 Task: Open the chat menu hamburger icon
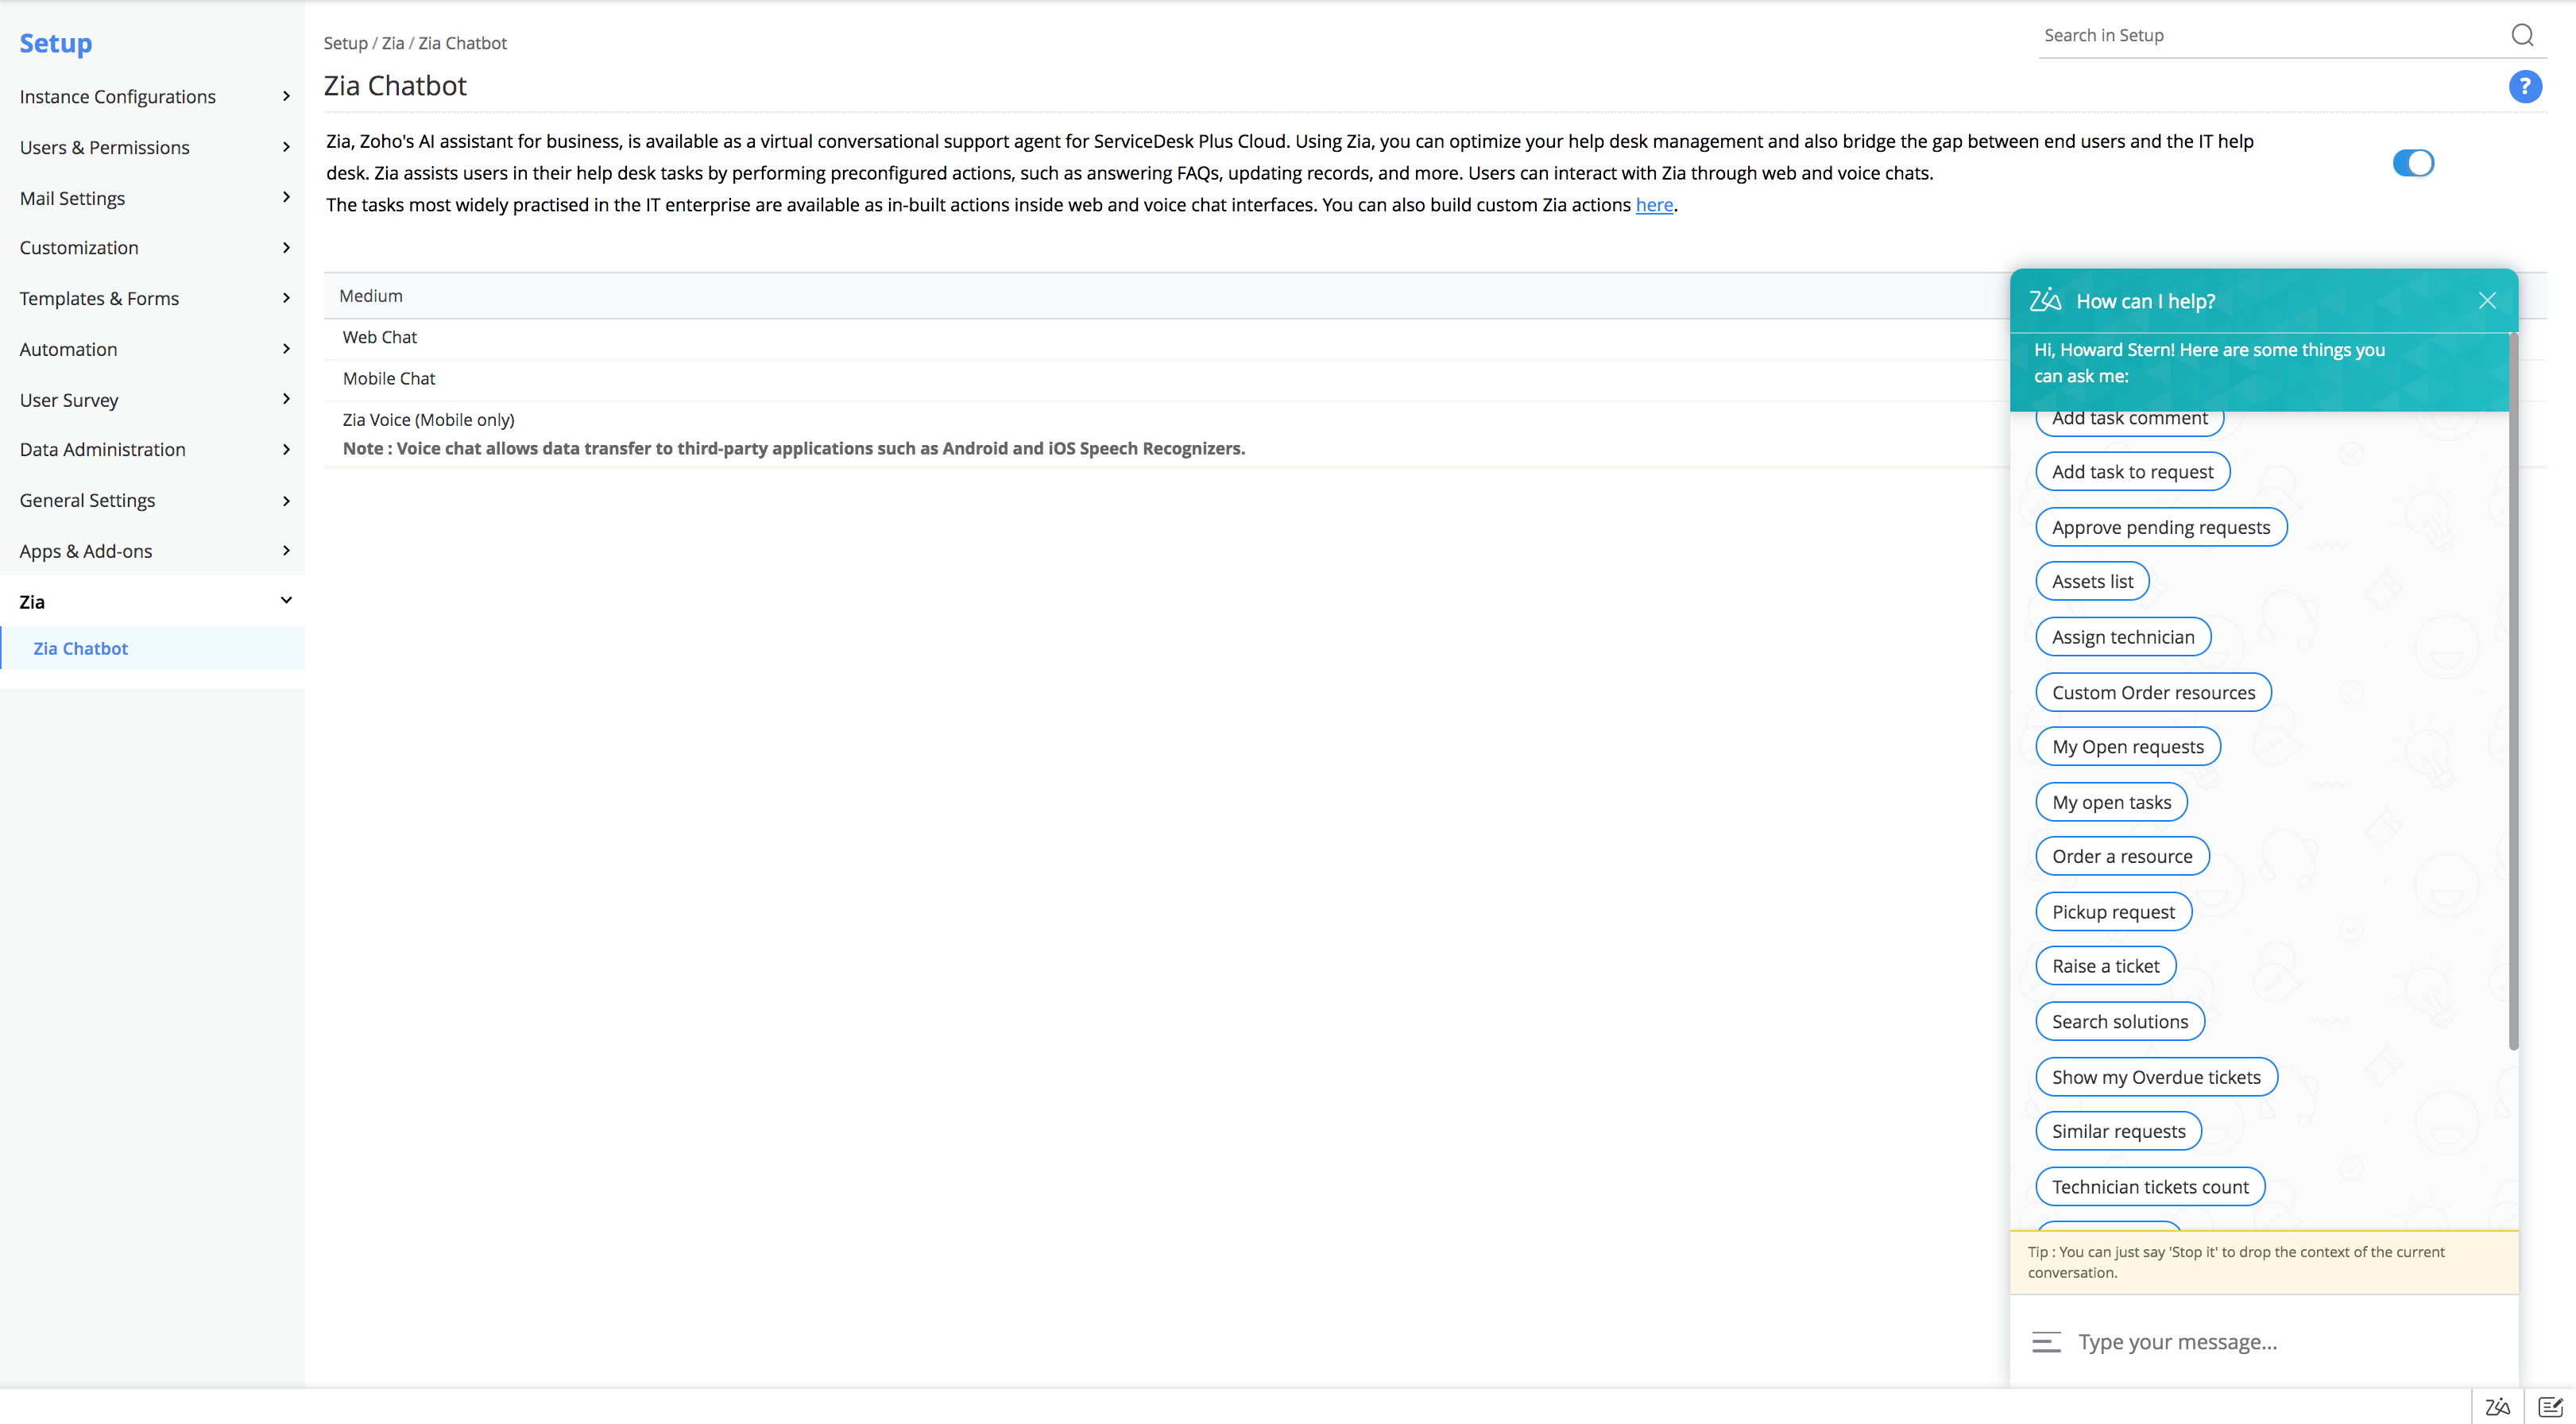[2046, 1342]
